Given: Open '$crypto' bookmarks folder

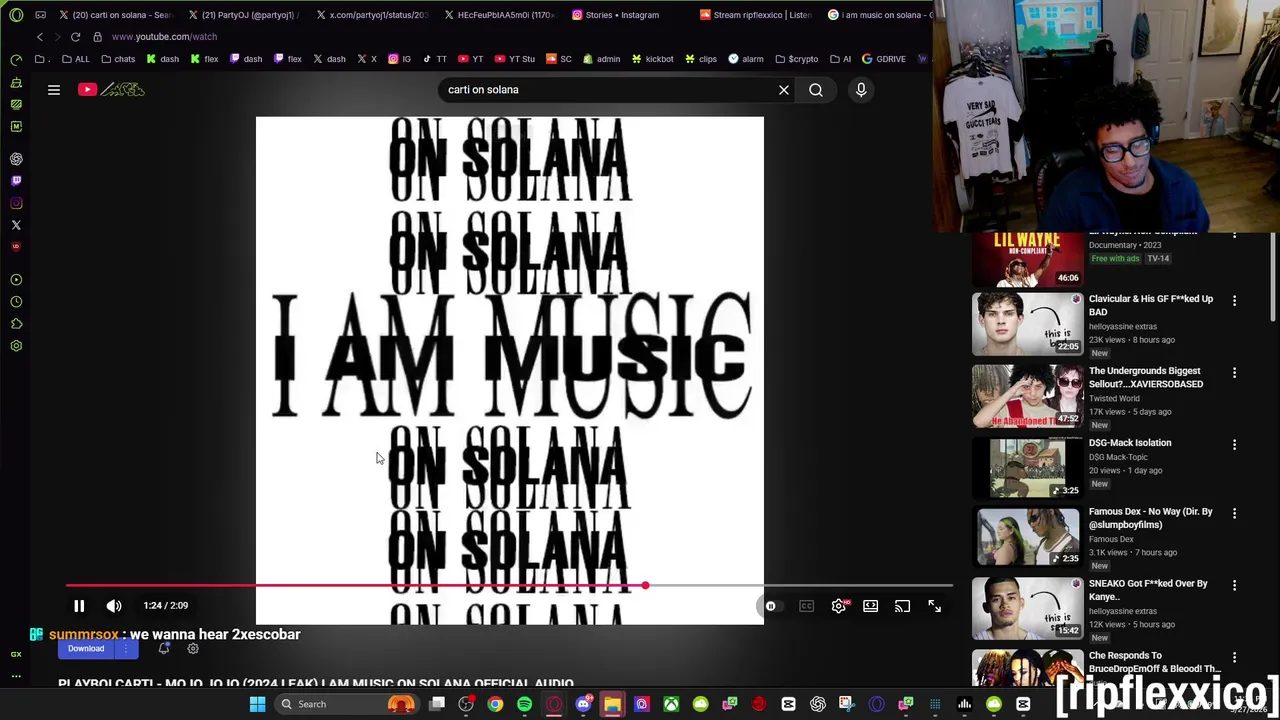Looking at the screenshot, I should pos(796,59).
